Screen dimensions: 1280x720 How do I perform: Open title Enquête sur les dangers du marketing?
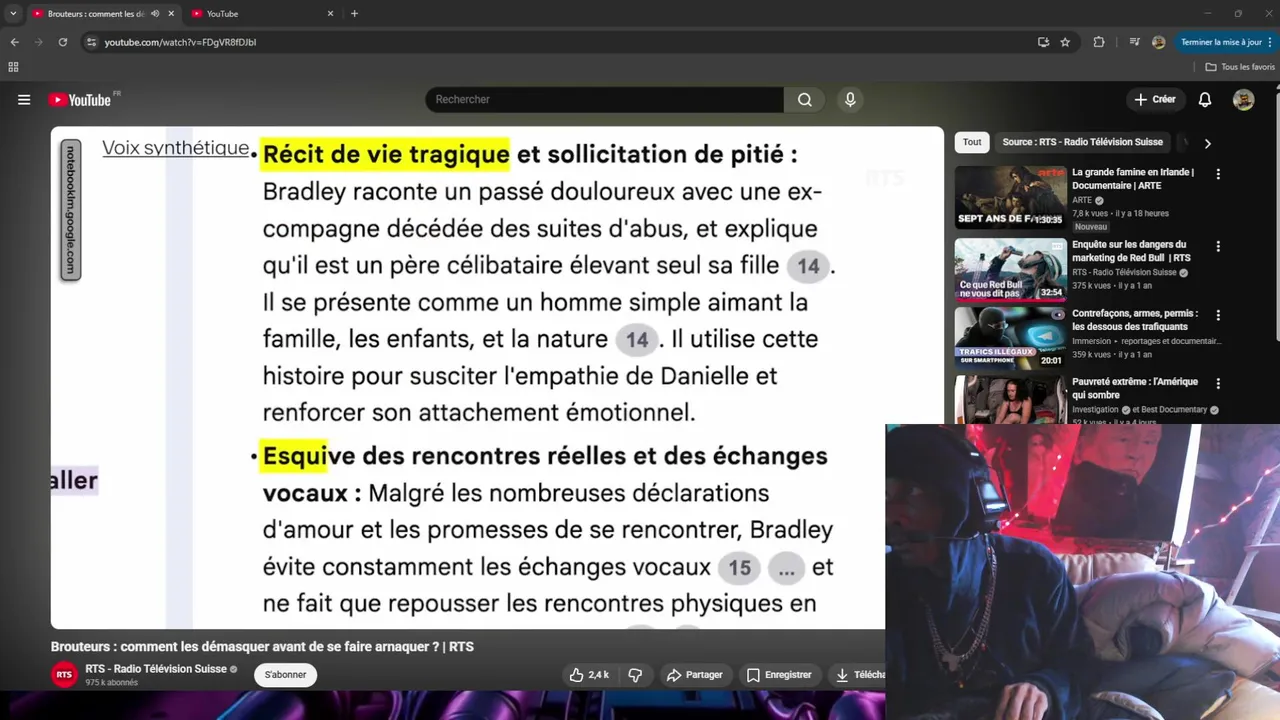(1133, 251)
